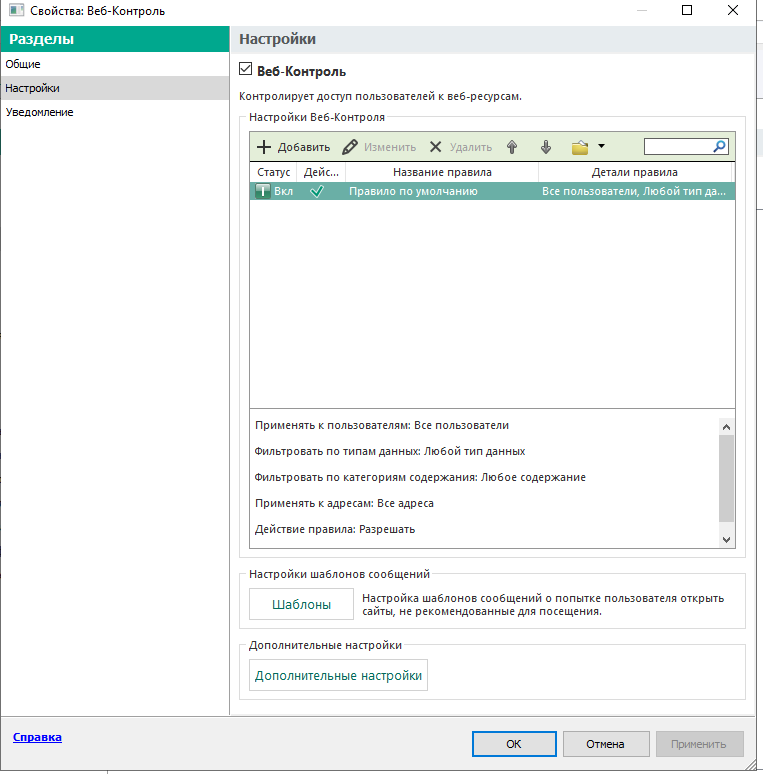Image resolution: width=763 pixels, height=774 pixels.
Task: Open the Справка help link
Action: [x=38, y=737]
